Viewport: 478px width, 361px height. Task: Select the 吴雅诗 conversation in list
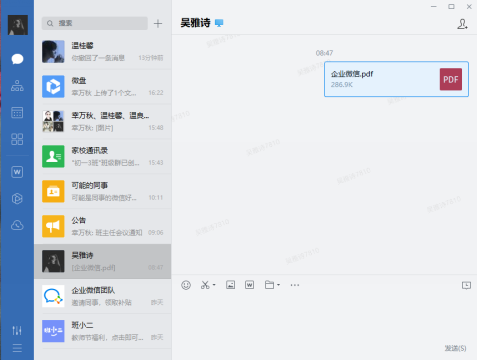click(x=103, y=262)
